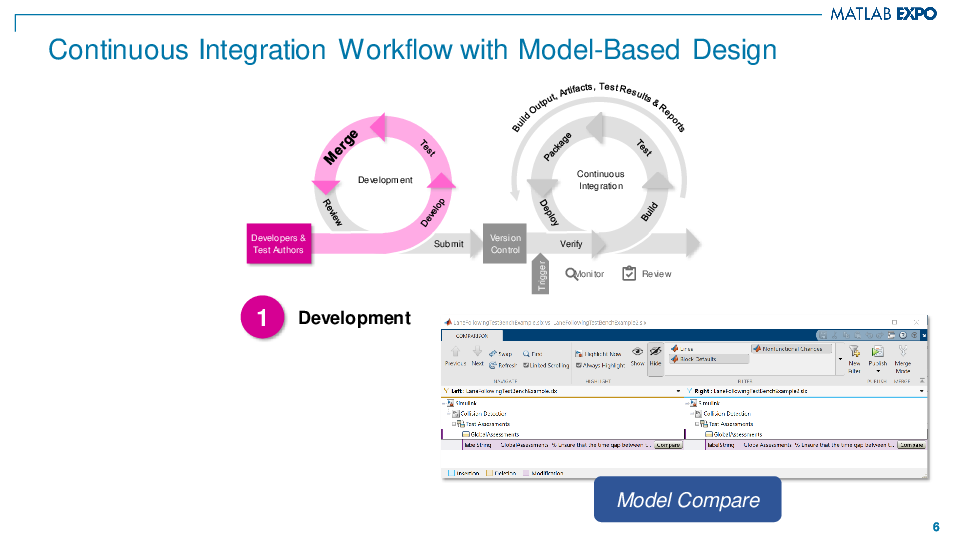Click the Review clipboard icon

click(629, 273)
